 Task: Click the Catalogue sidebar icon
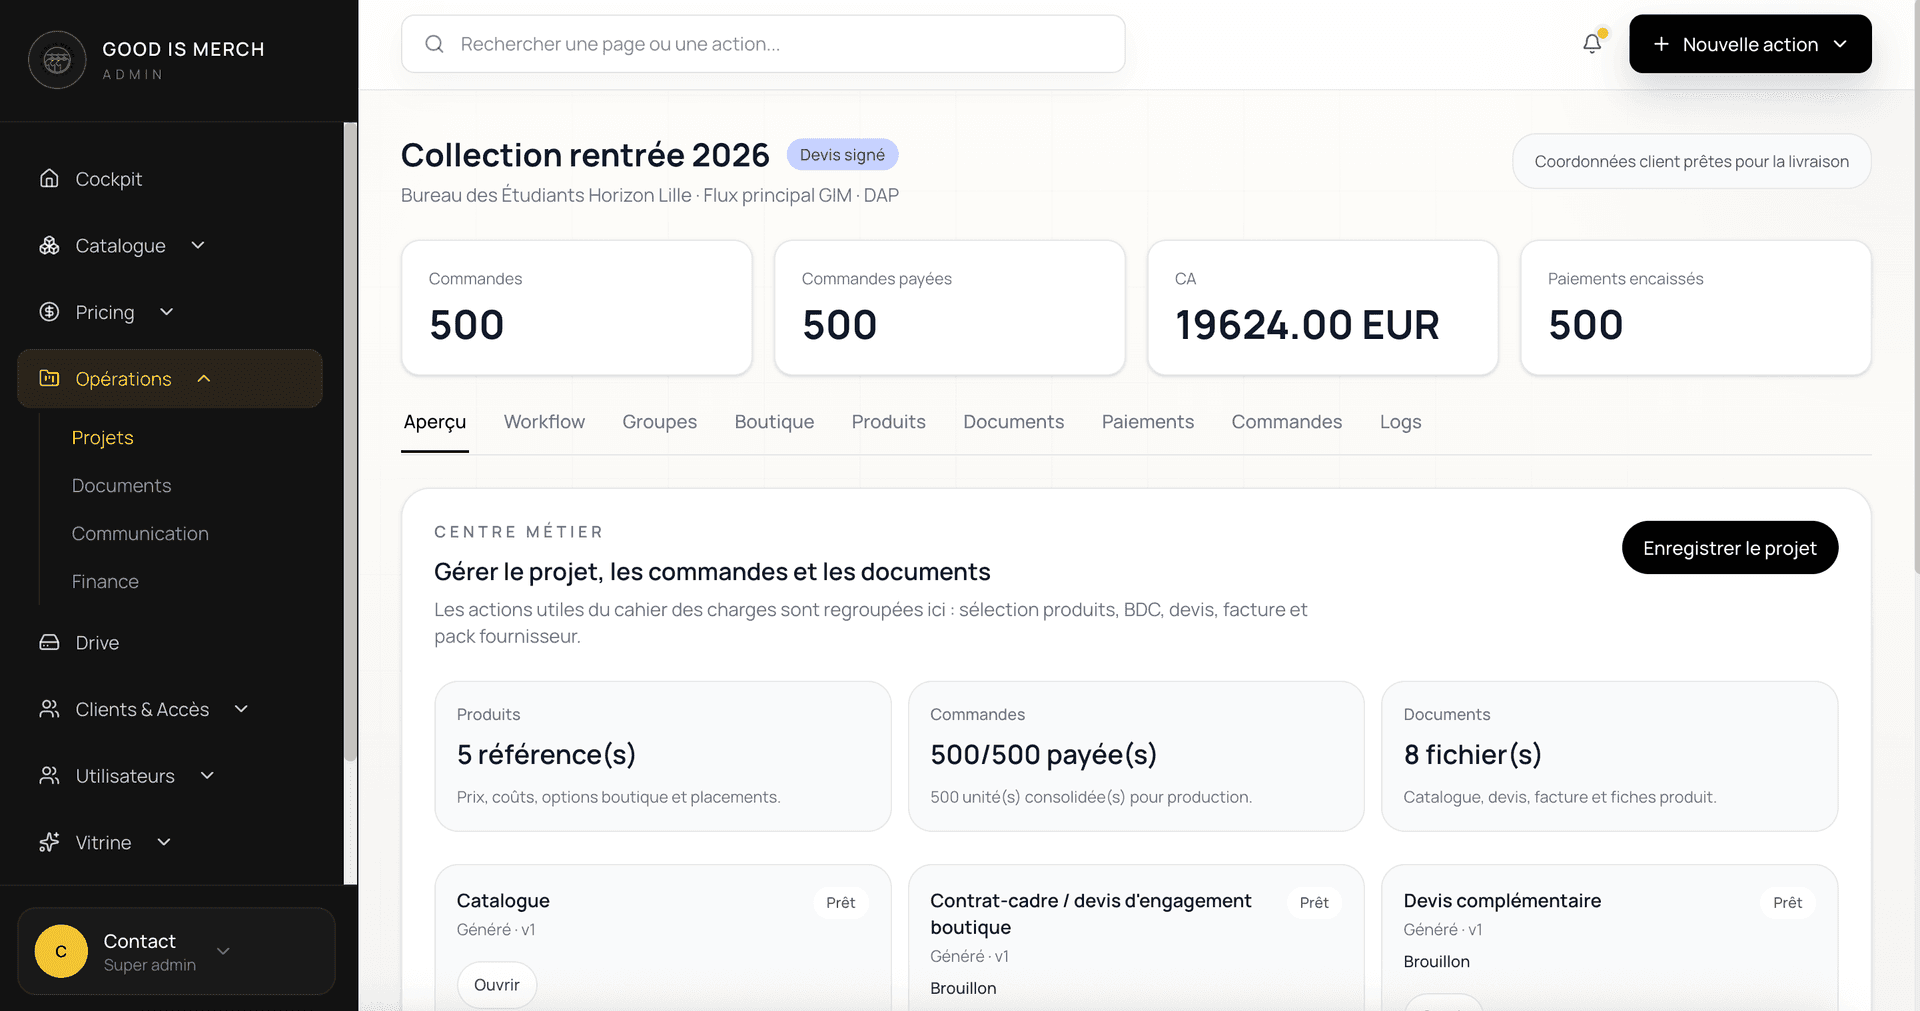point(49,245)
